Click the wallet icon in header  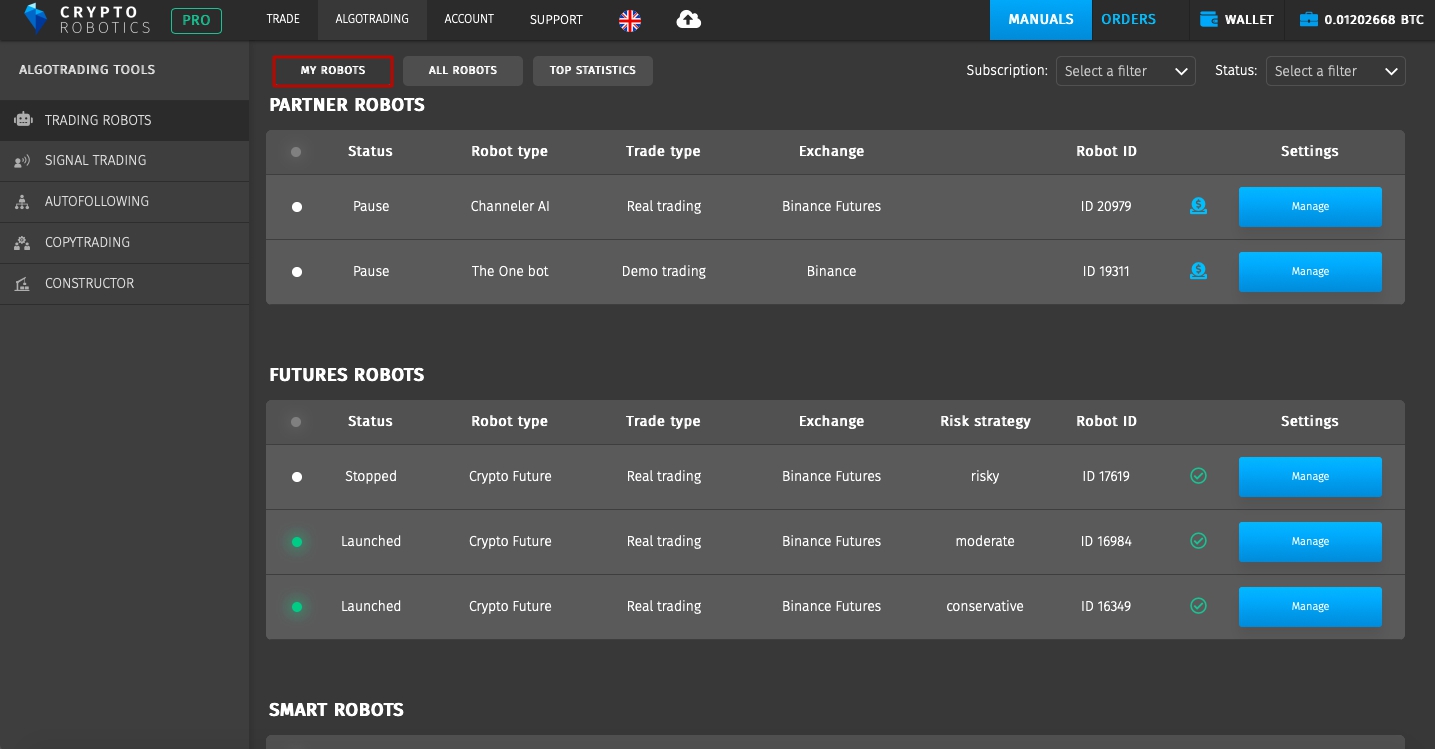pos(1208,19)
